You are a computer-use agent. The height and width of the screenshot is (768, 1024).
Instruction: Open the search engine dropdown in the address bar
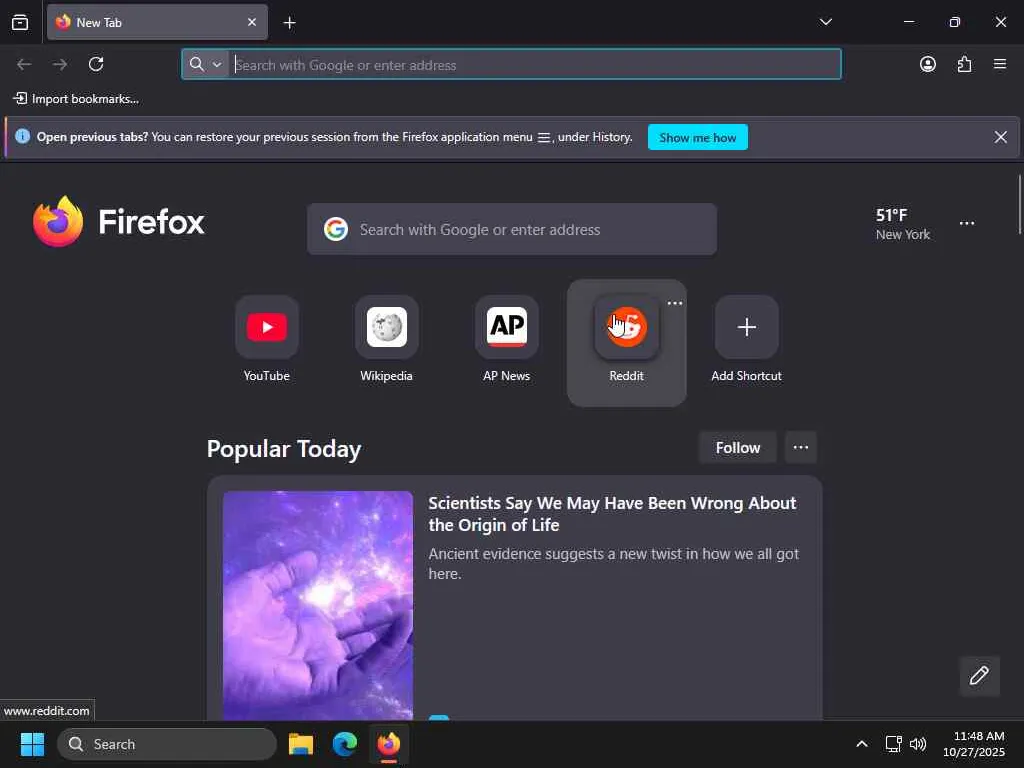[x=217, y=64]
